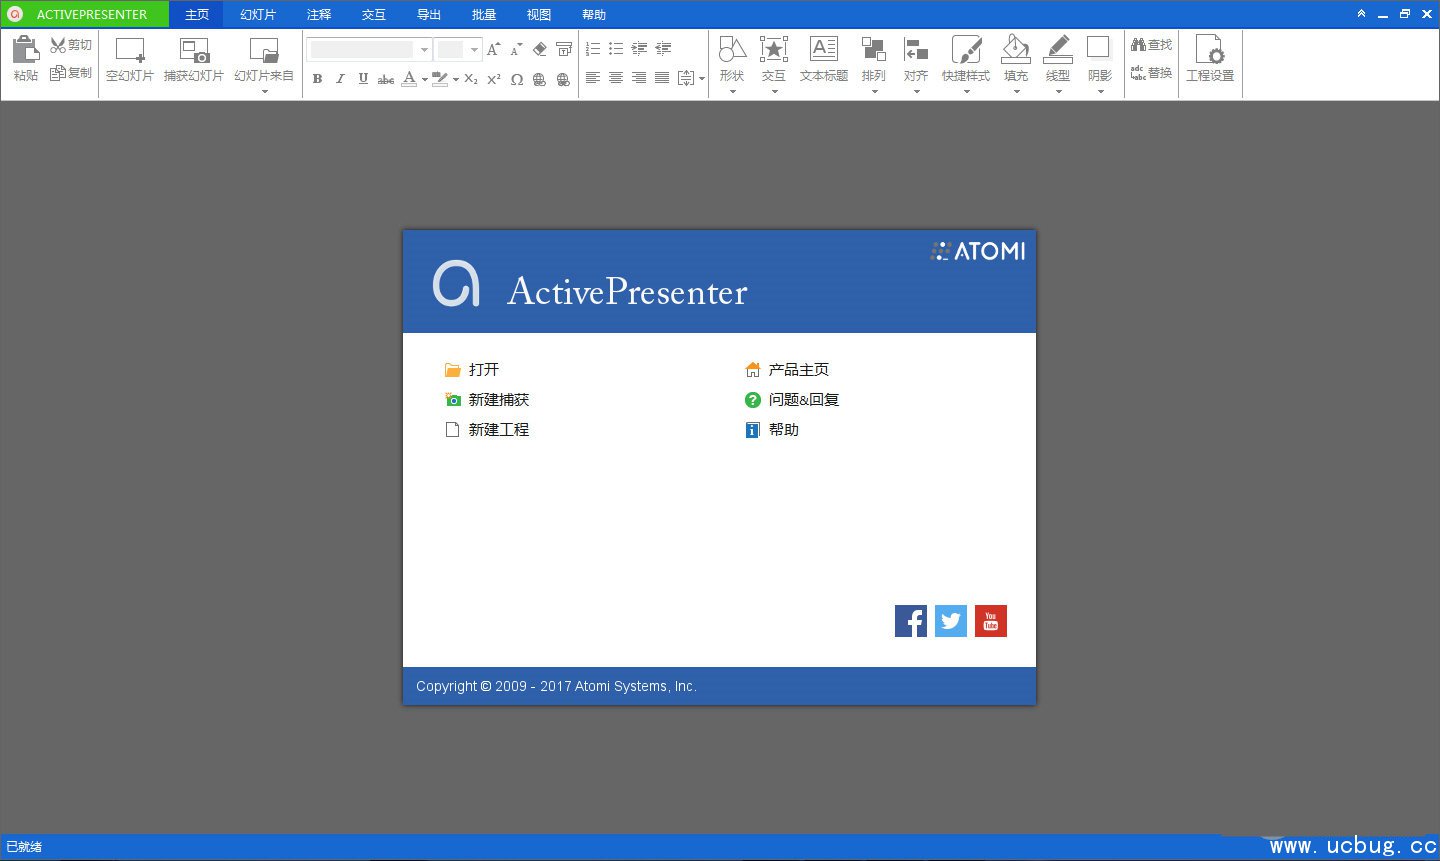Open the Facebook icon in the start page

910,621
